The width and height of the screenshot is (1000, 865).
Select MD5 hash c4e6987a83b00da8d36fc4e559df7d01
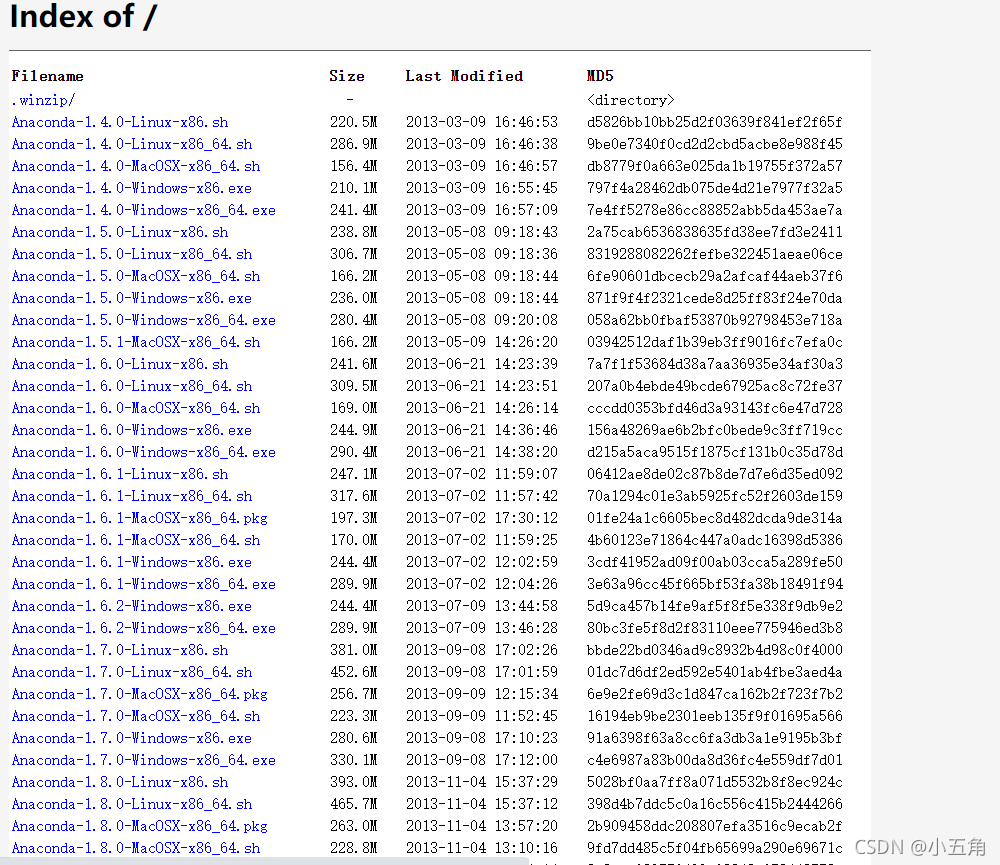click(x=715, y=760)
